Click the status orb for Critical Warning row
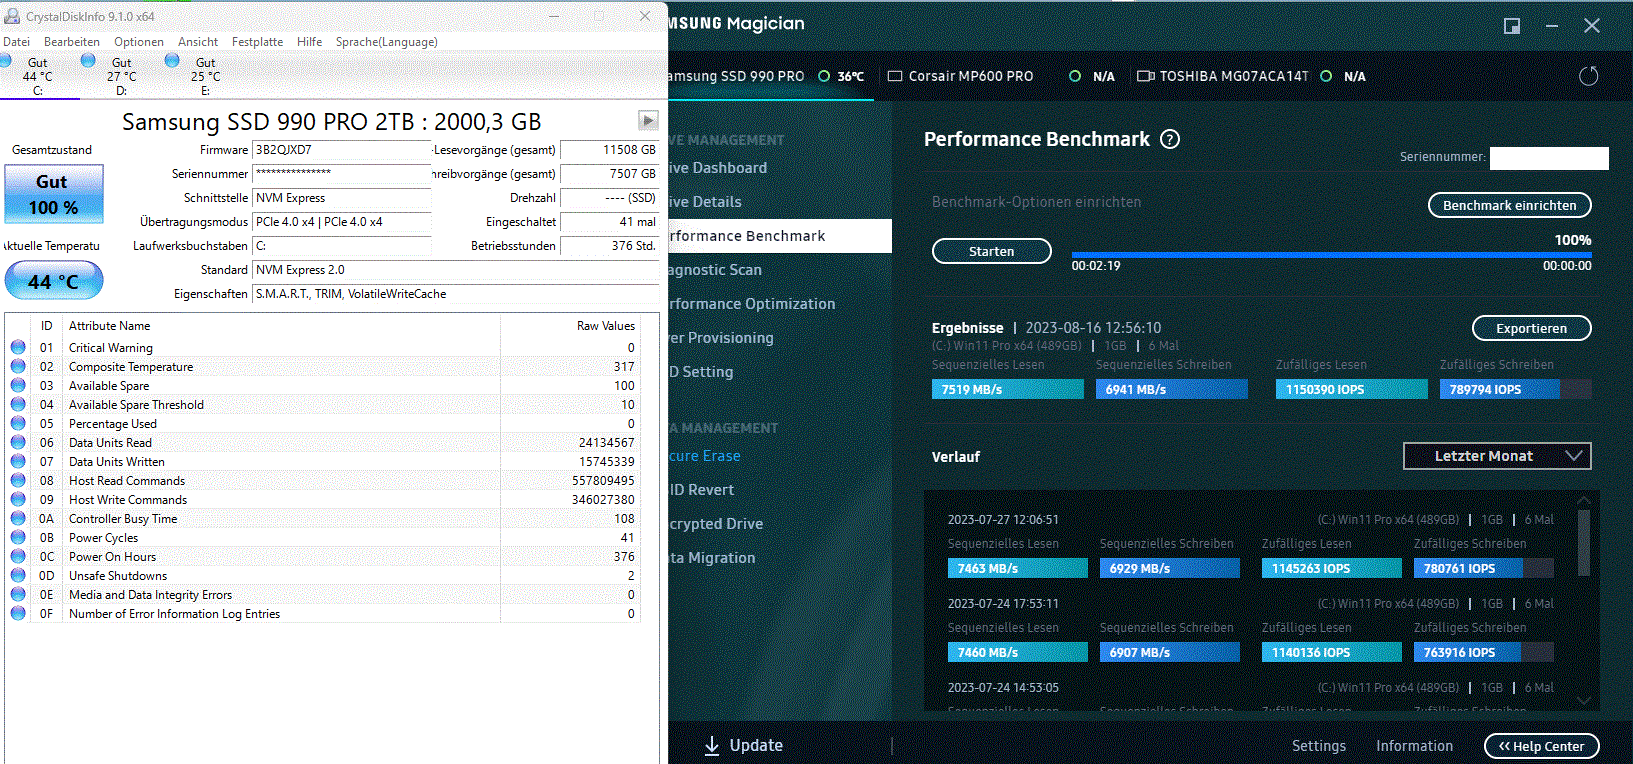 point(18,347)
